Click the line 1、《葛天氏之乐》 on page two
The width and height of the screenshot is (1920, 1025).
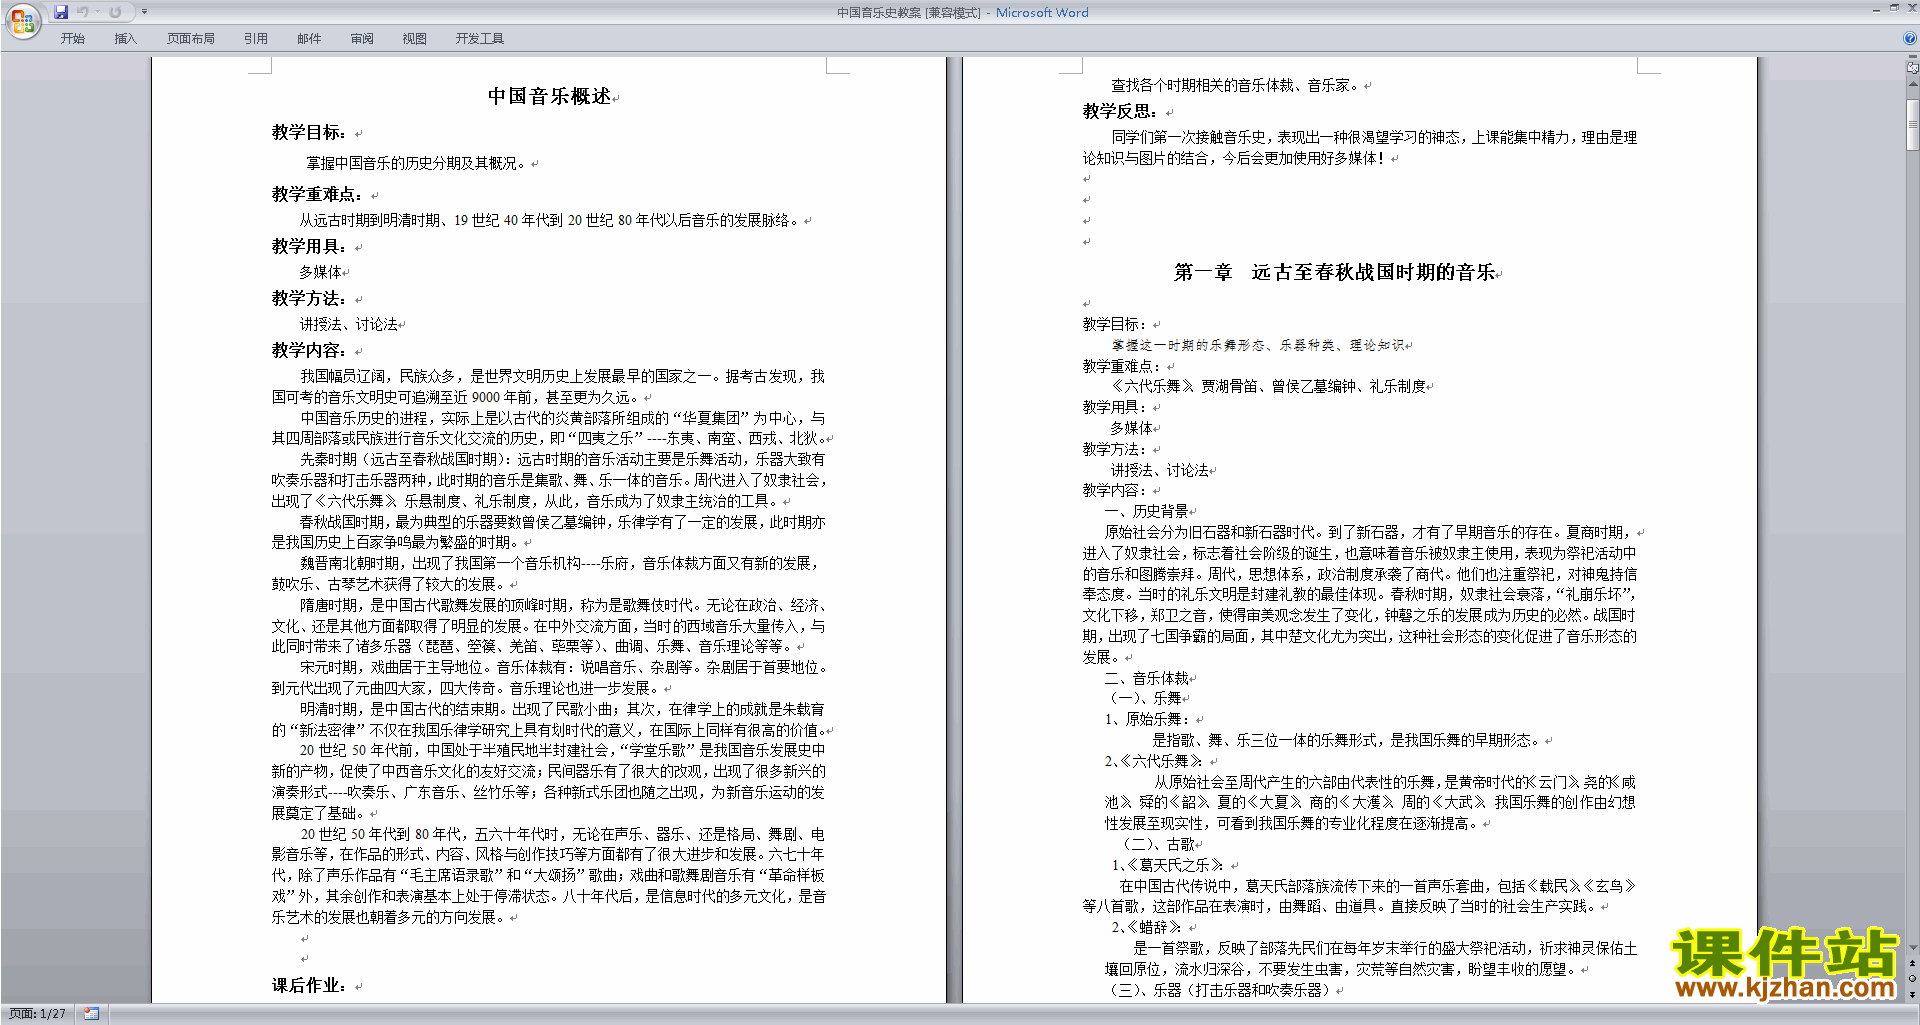point(1168,865)
